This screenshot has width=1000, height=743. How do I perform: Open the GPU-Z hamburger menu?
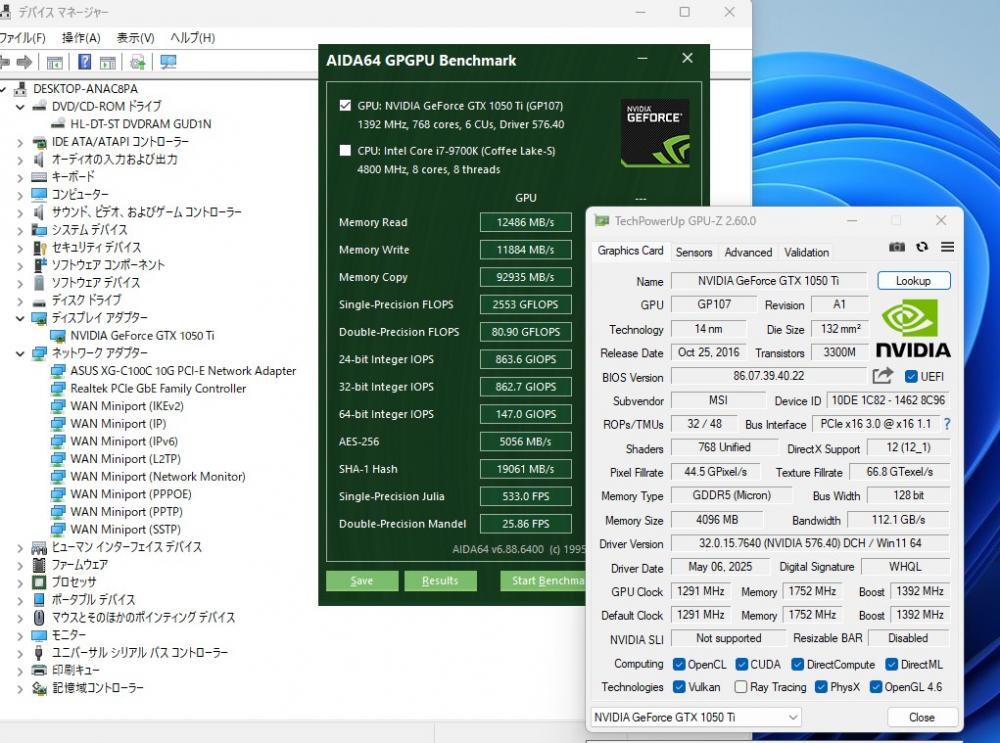click(948, 247)
